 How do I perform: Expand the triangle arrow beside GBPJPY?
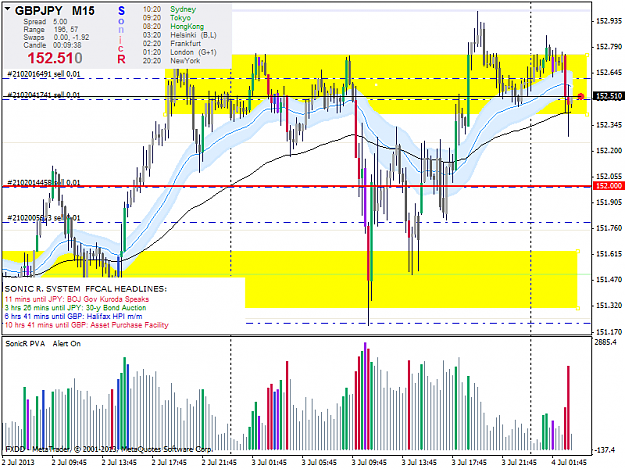[x=8, y=9]
